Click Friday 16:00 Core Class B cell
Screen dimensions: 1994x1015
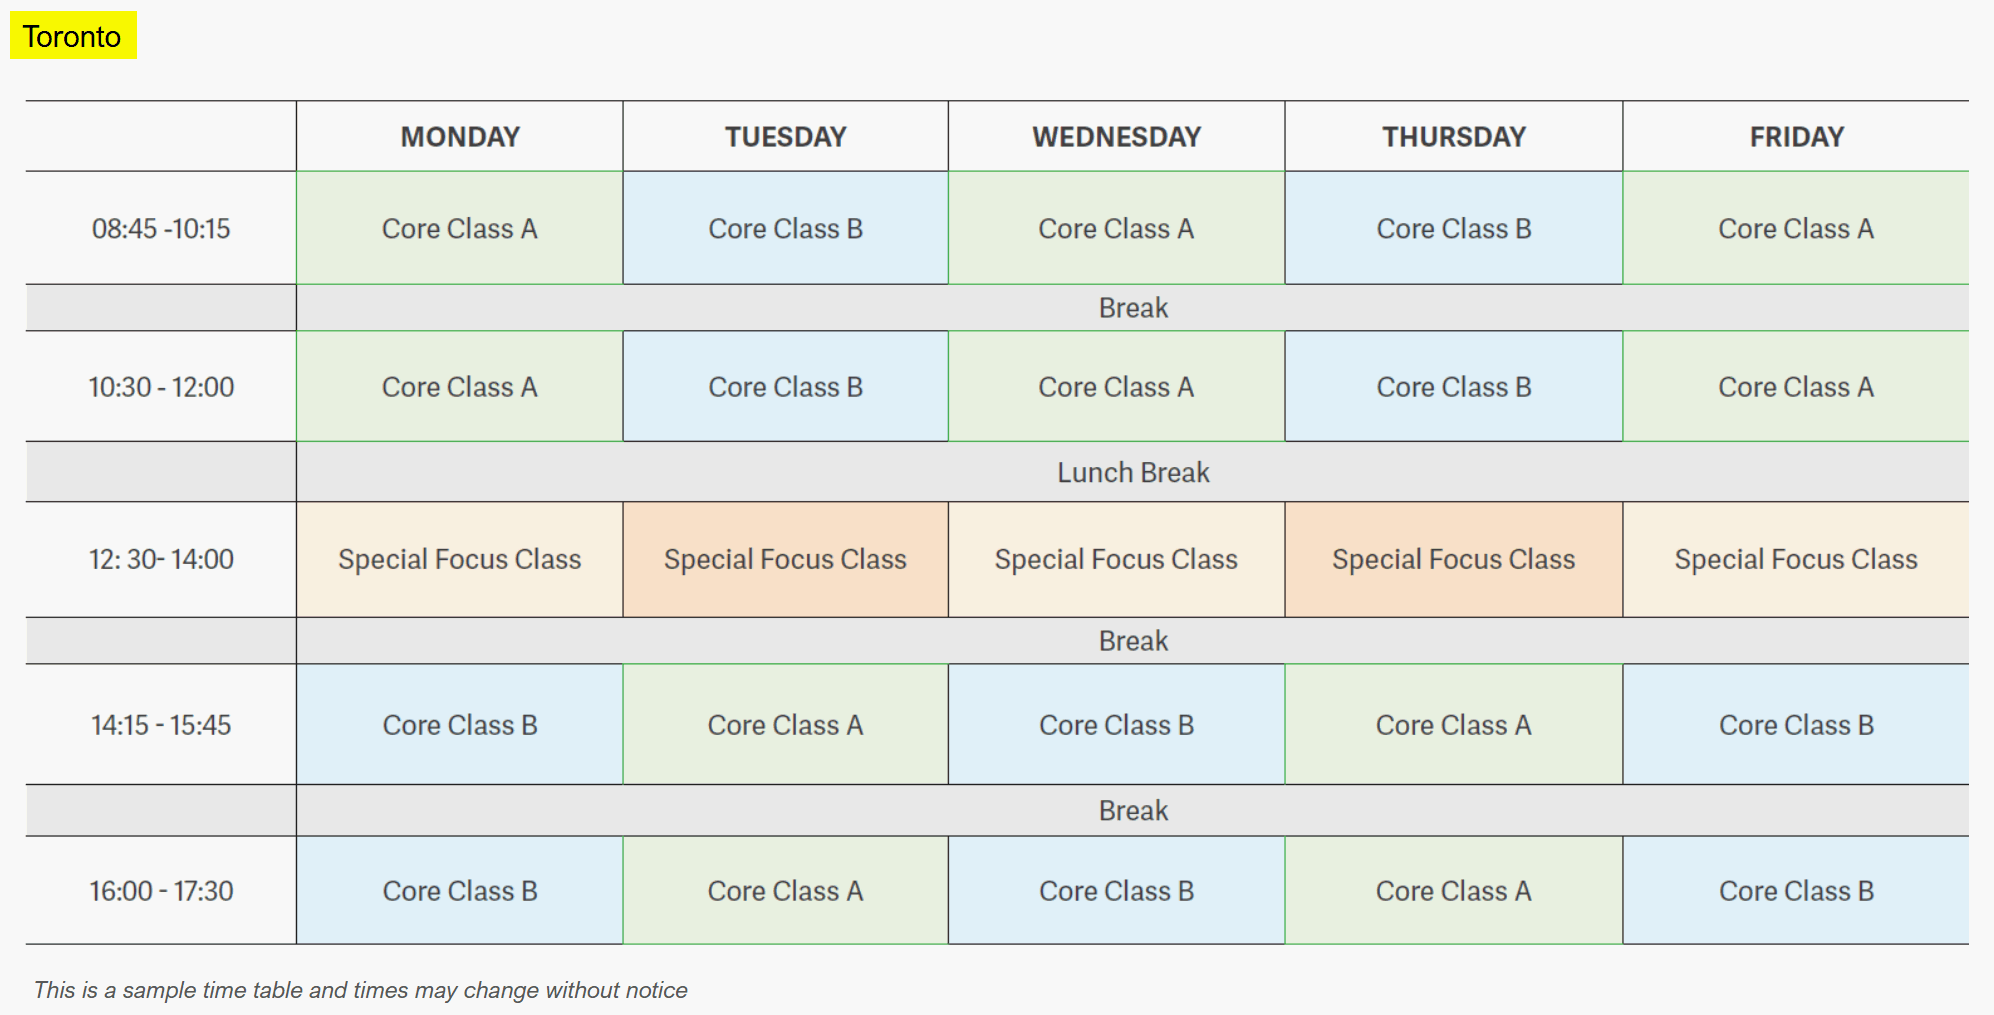pyautogui.click(x=1796, y=891)
